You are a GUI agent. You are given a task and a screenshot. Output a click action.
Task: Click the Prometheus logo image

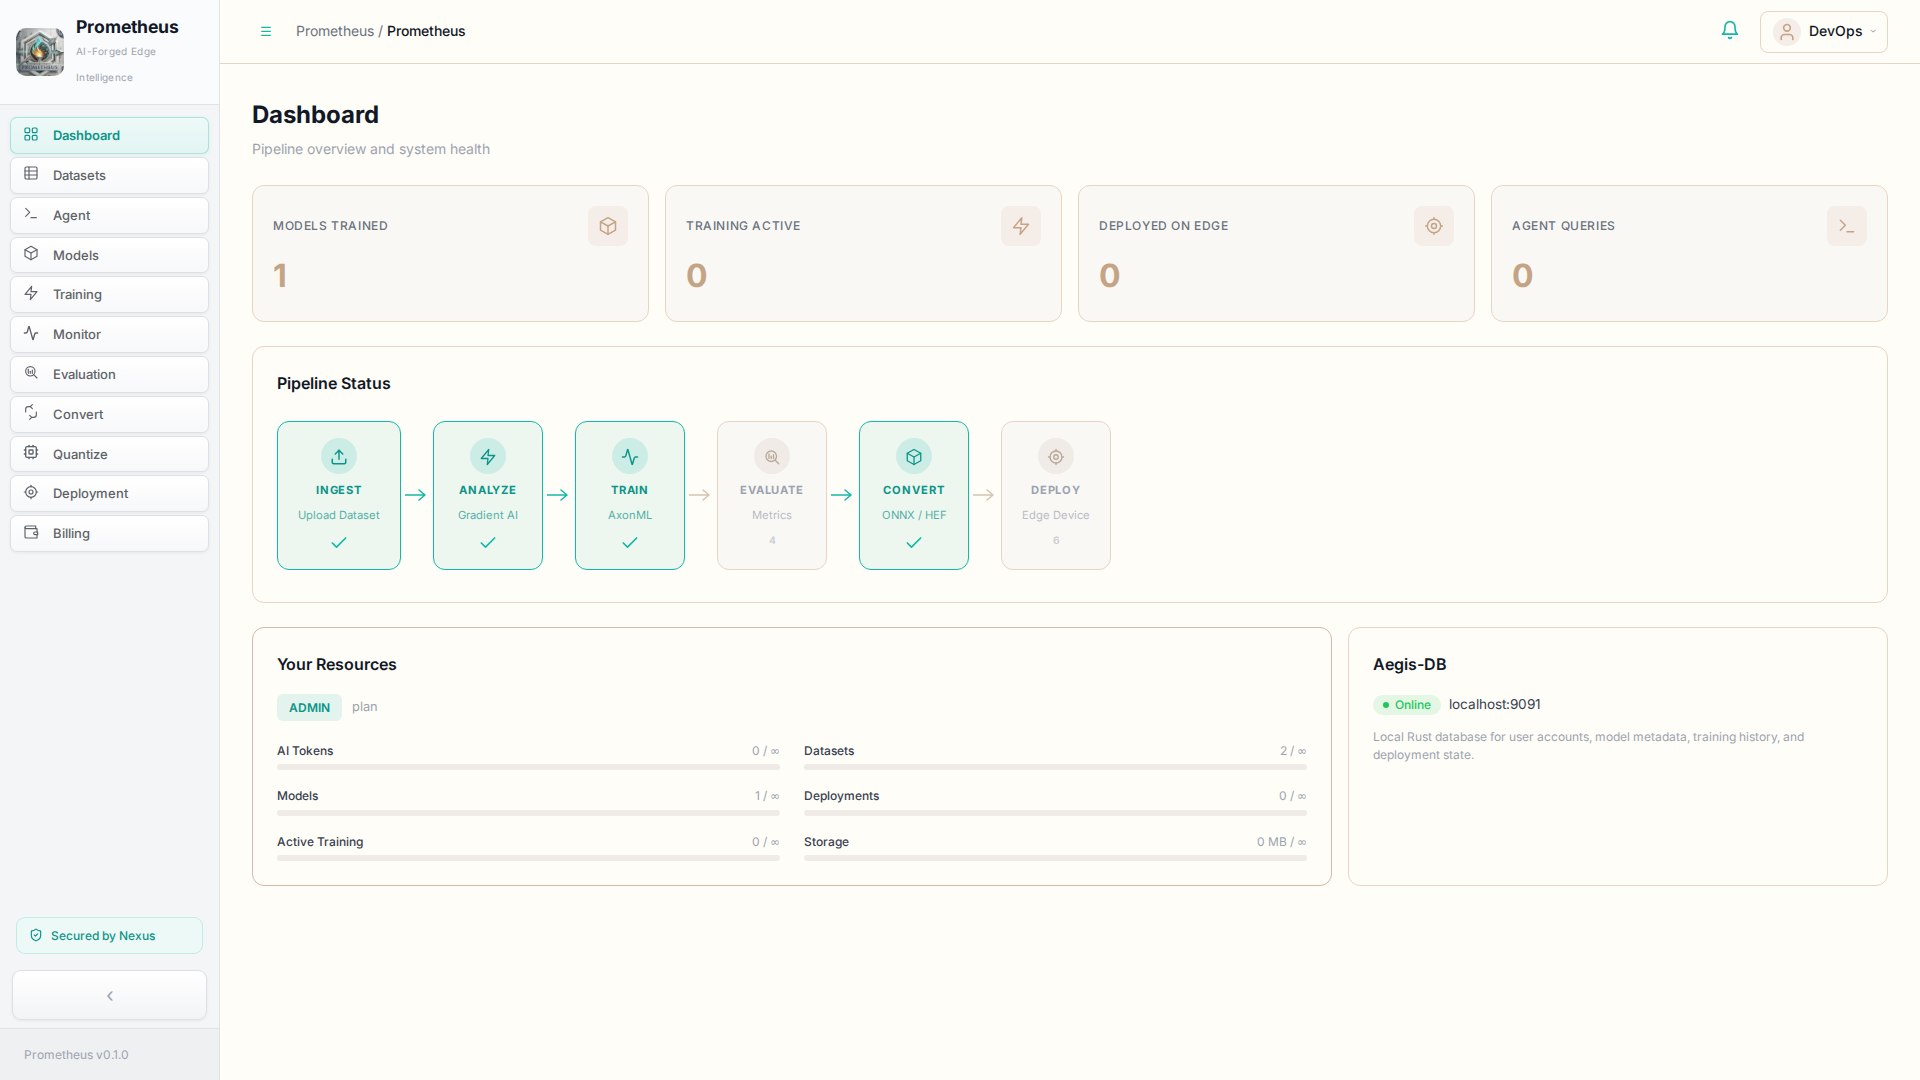tap(40, 52)
